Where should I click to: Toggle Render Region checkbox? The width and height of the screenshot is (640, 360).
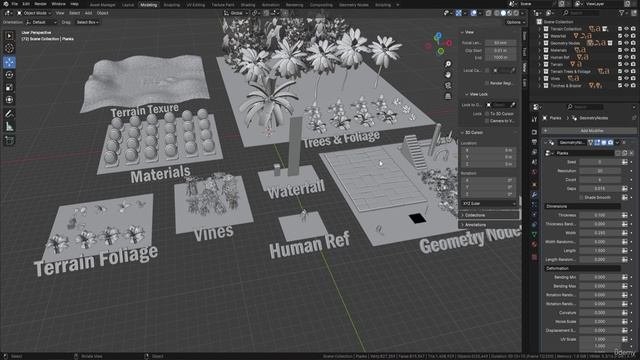tap(487, 83)
